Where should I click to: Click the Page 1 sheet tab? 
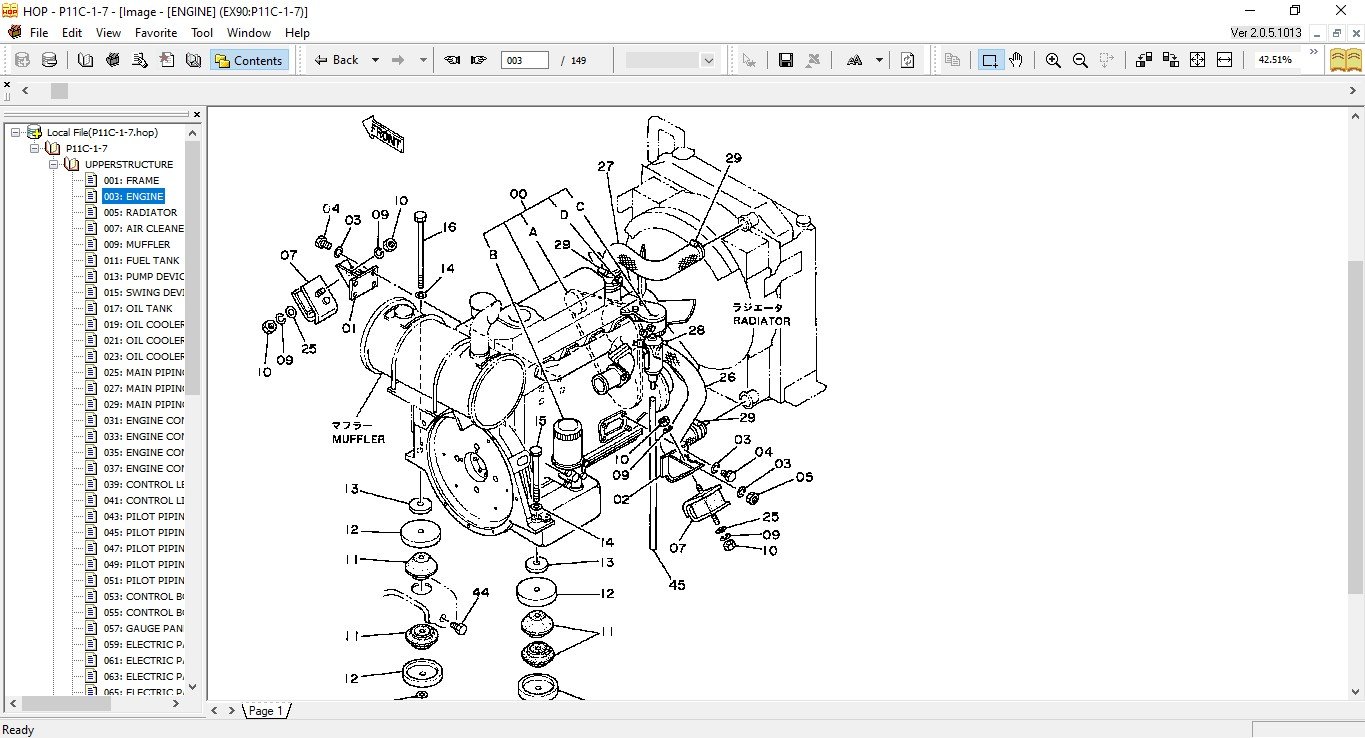pyautogui.click(x=266, y=710)
